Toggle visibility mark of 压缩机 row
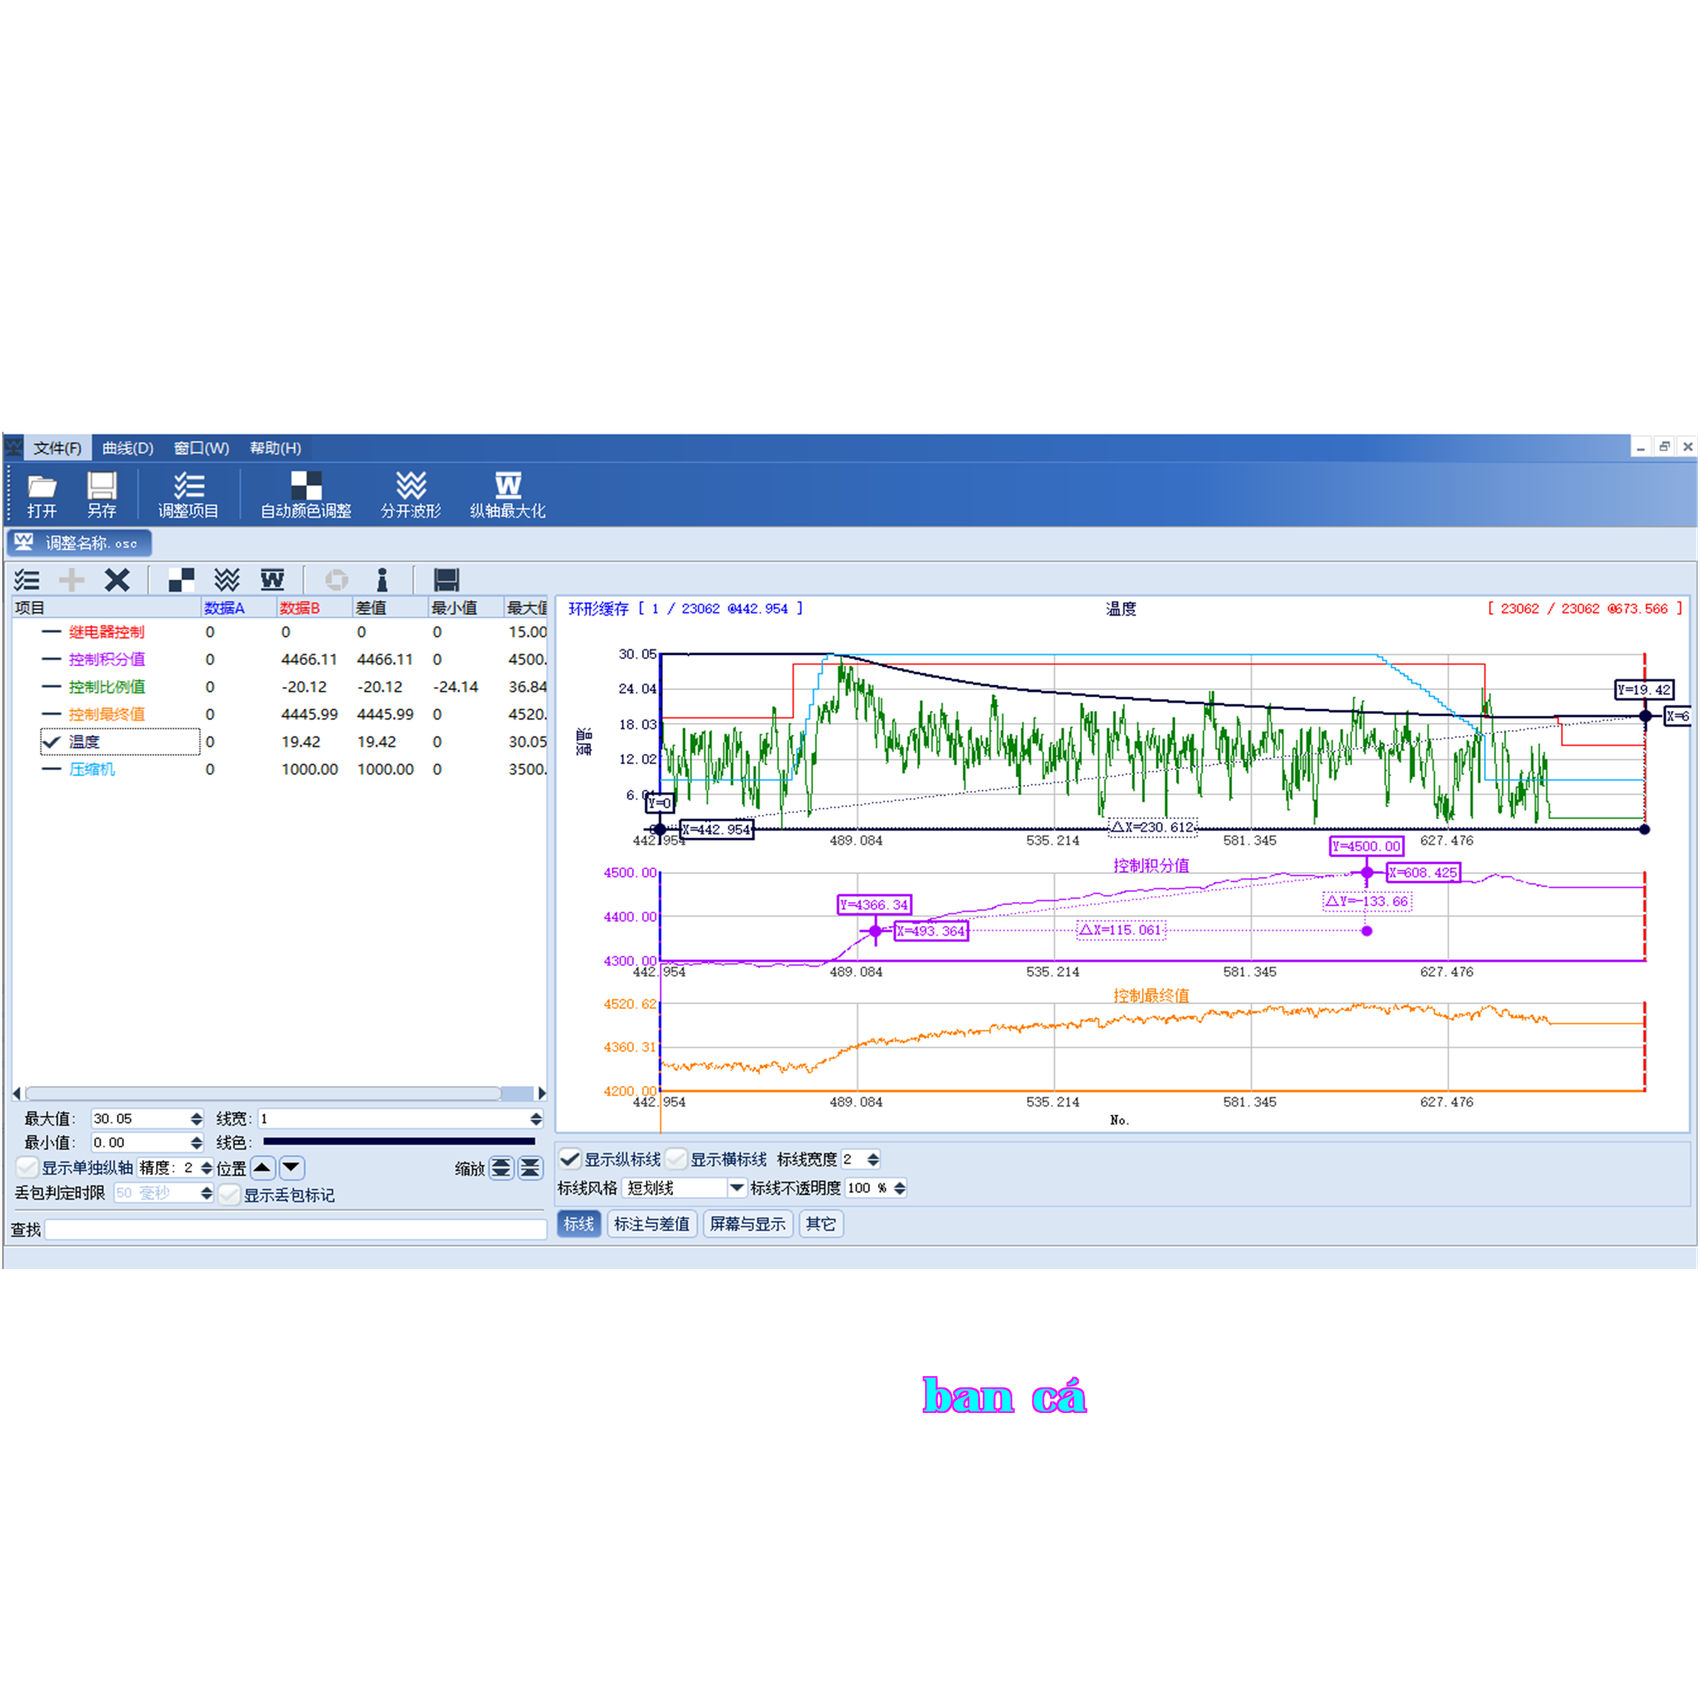The image size is (1700, 1700). coord(51,769)
